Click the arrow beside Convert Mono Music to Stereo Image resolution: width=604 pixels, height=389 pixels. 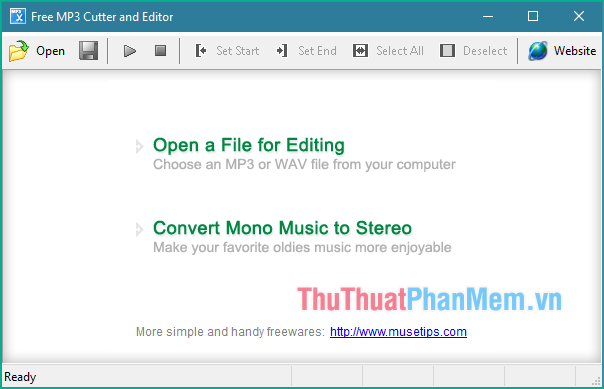[139, 230]
